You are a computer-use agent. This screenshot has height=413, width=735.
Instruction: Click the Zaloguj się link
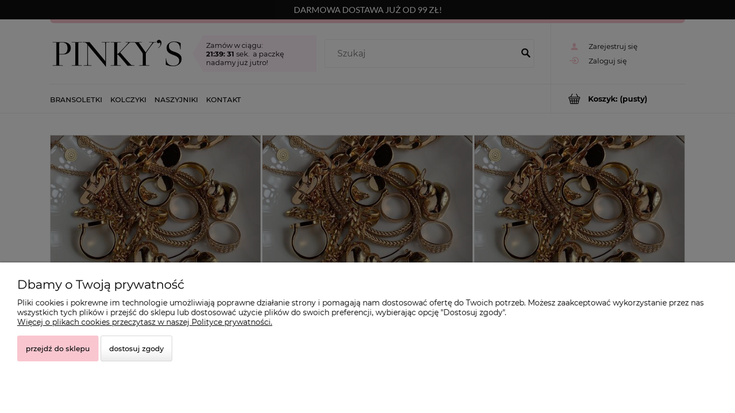click(607, 61)
